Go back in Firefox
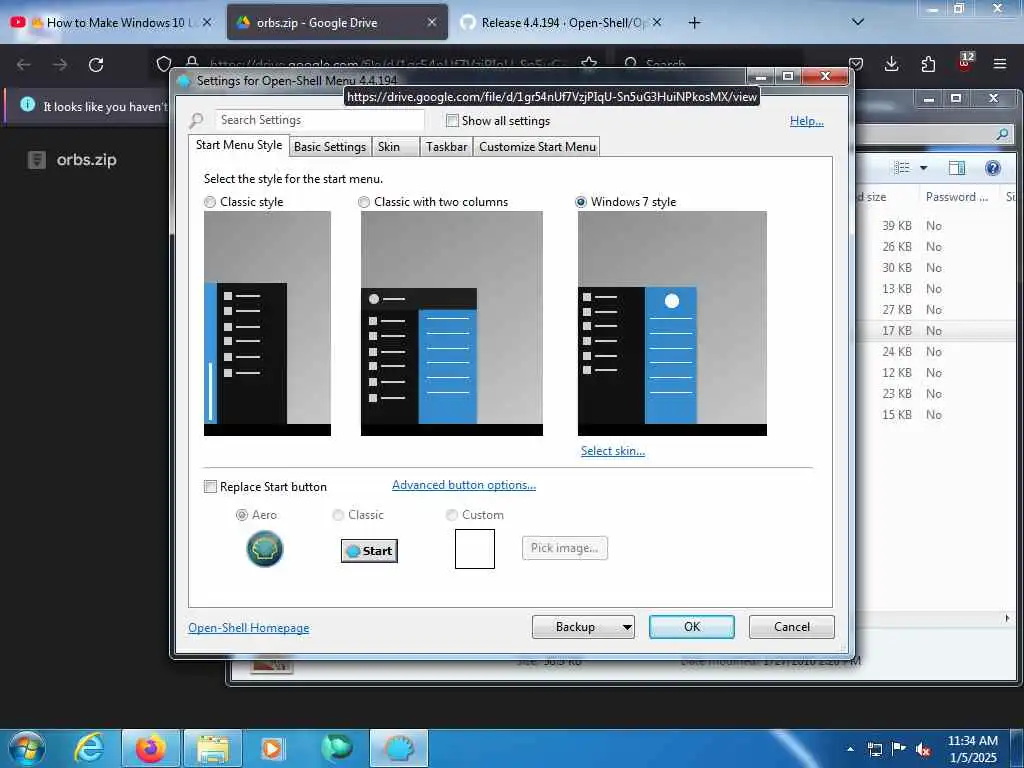1024x768 pixels. (x=24, y=65)
